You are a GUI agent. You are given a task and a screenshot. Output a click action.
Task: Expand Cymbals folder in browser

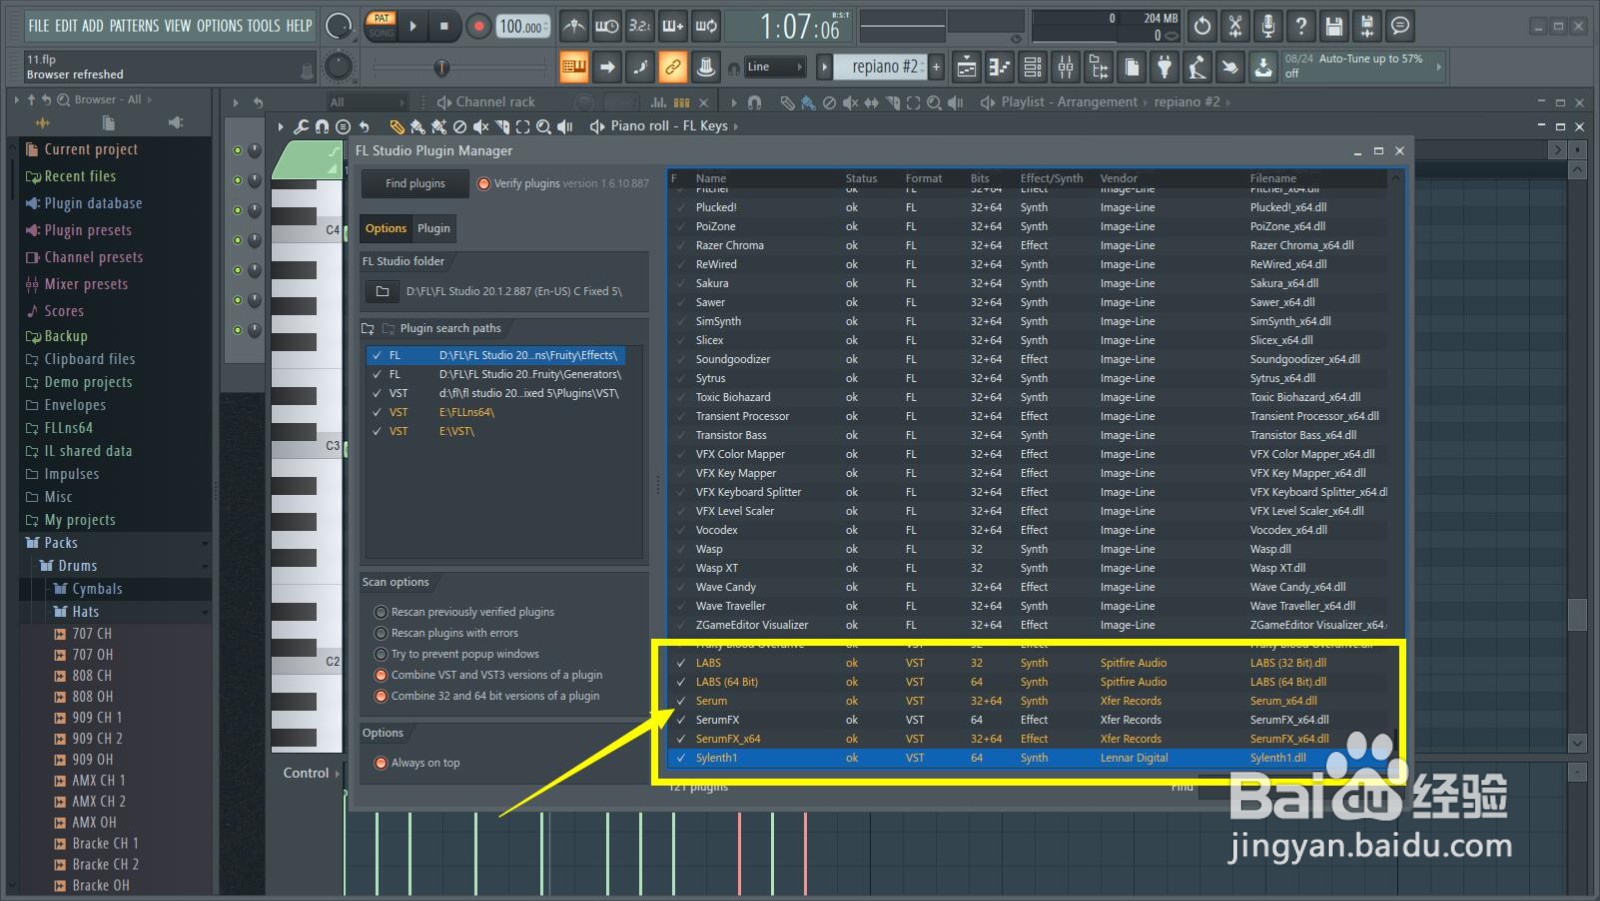coord(97,589)
